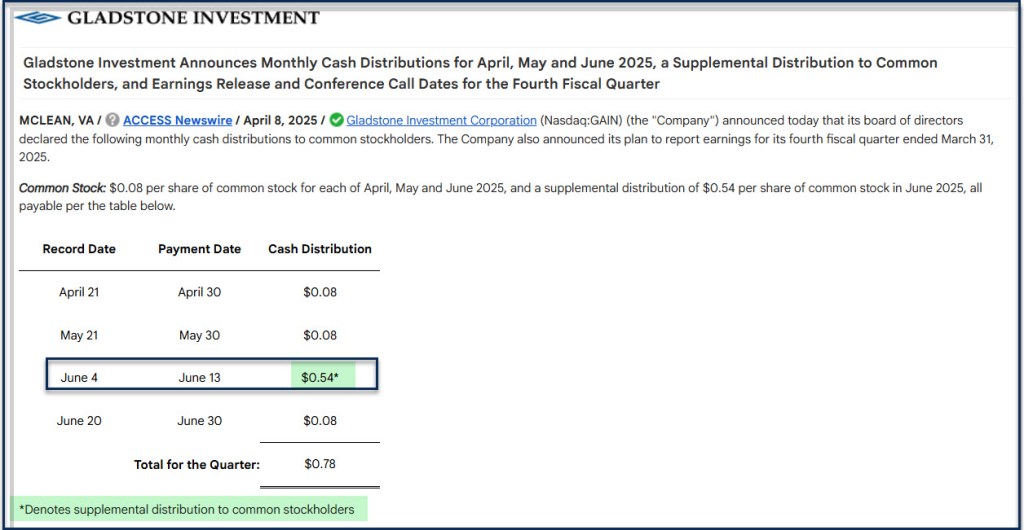
Task: Click the highlighted supplemental distribution footnote
Action: (x=187, y=510)
